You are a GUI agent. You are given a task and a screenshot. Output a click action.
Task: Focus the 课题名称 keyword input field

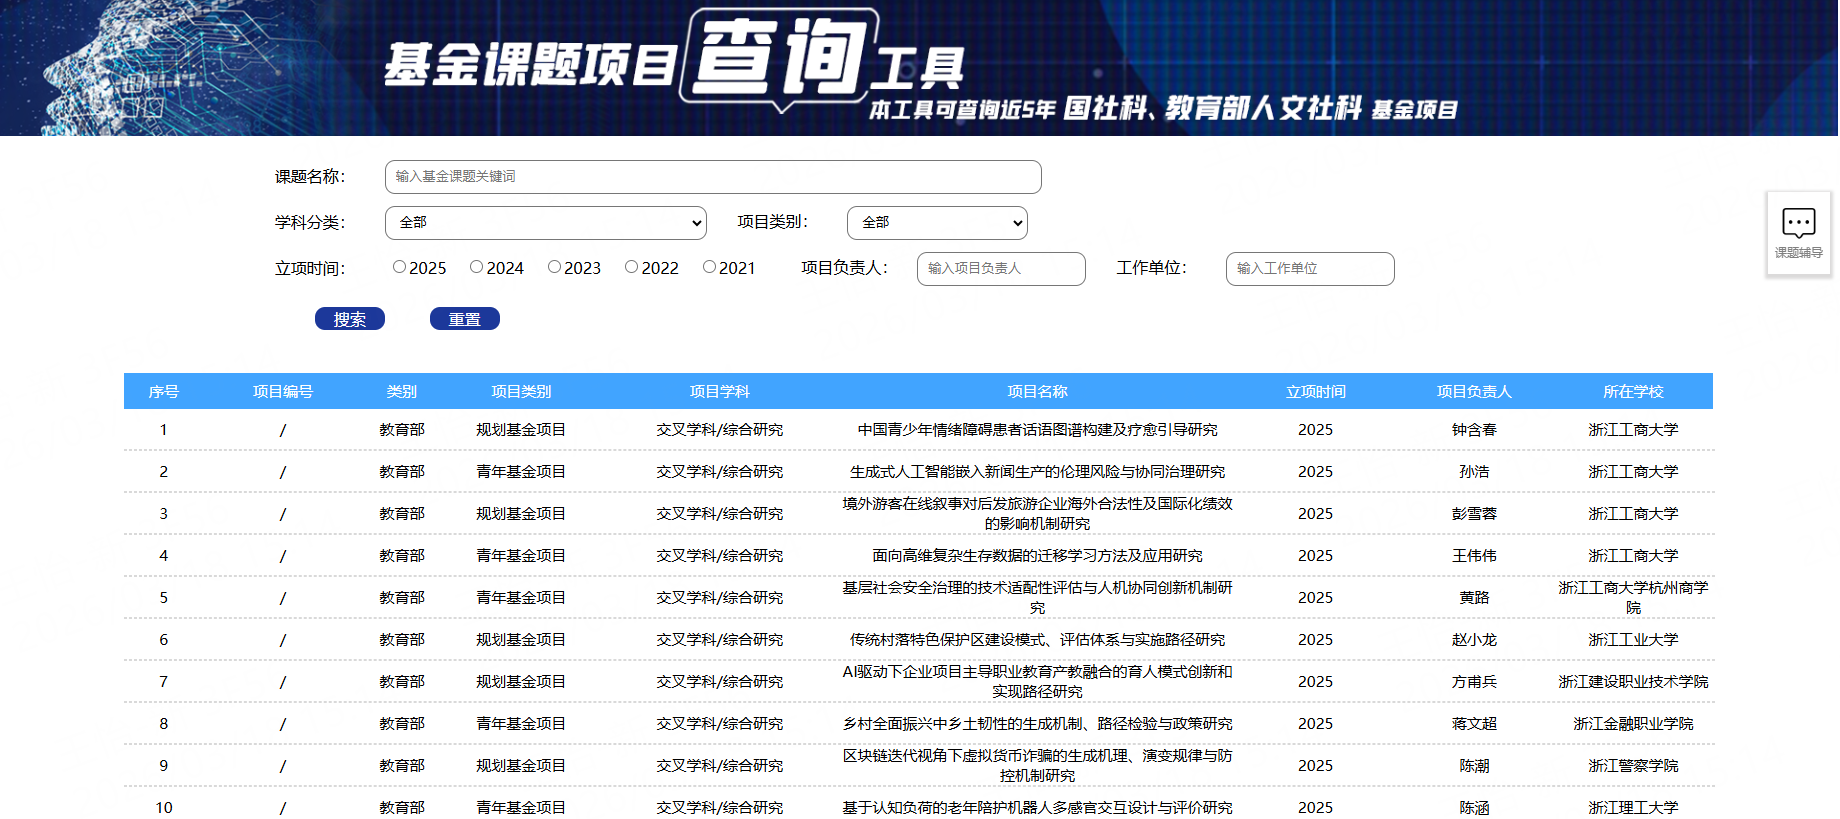point(713,177)
